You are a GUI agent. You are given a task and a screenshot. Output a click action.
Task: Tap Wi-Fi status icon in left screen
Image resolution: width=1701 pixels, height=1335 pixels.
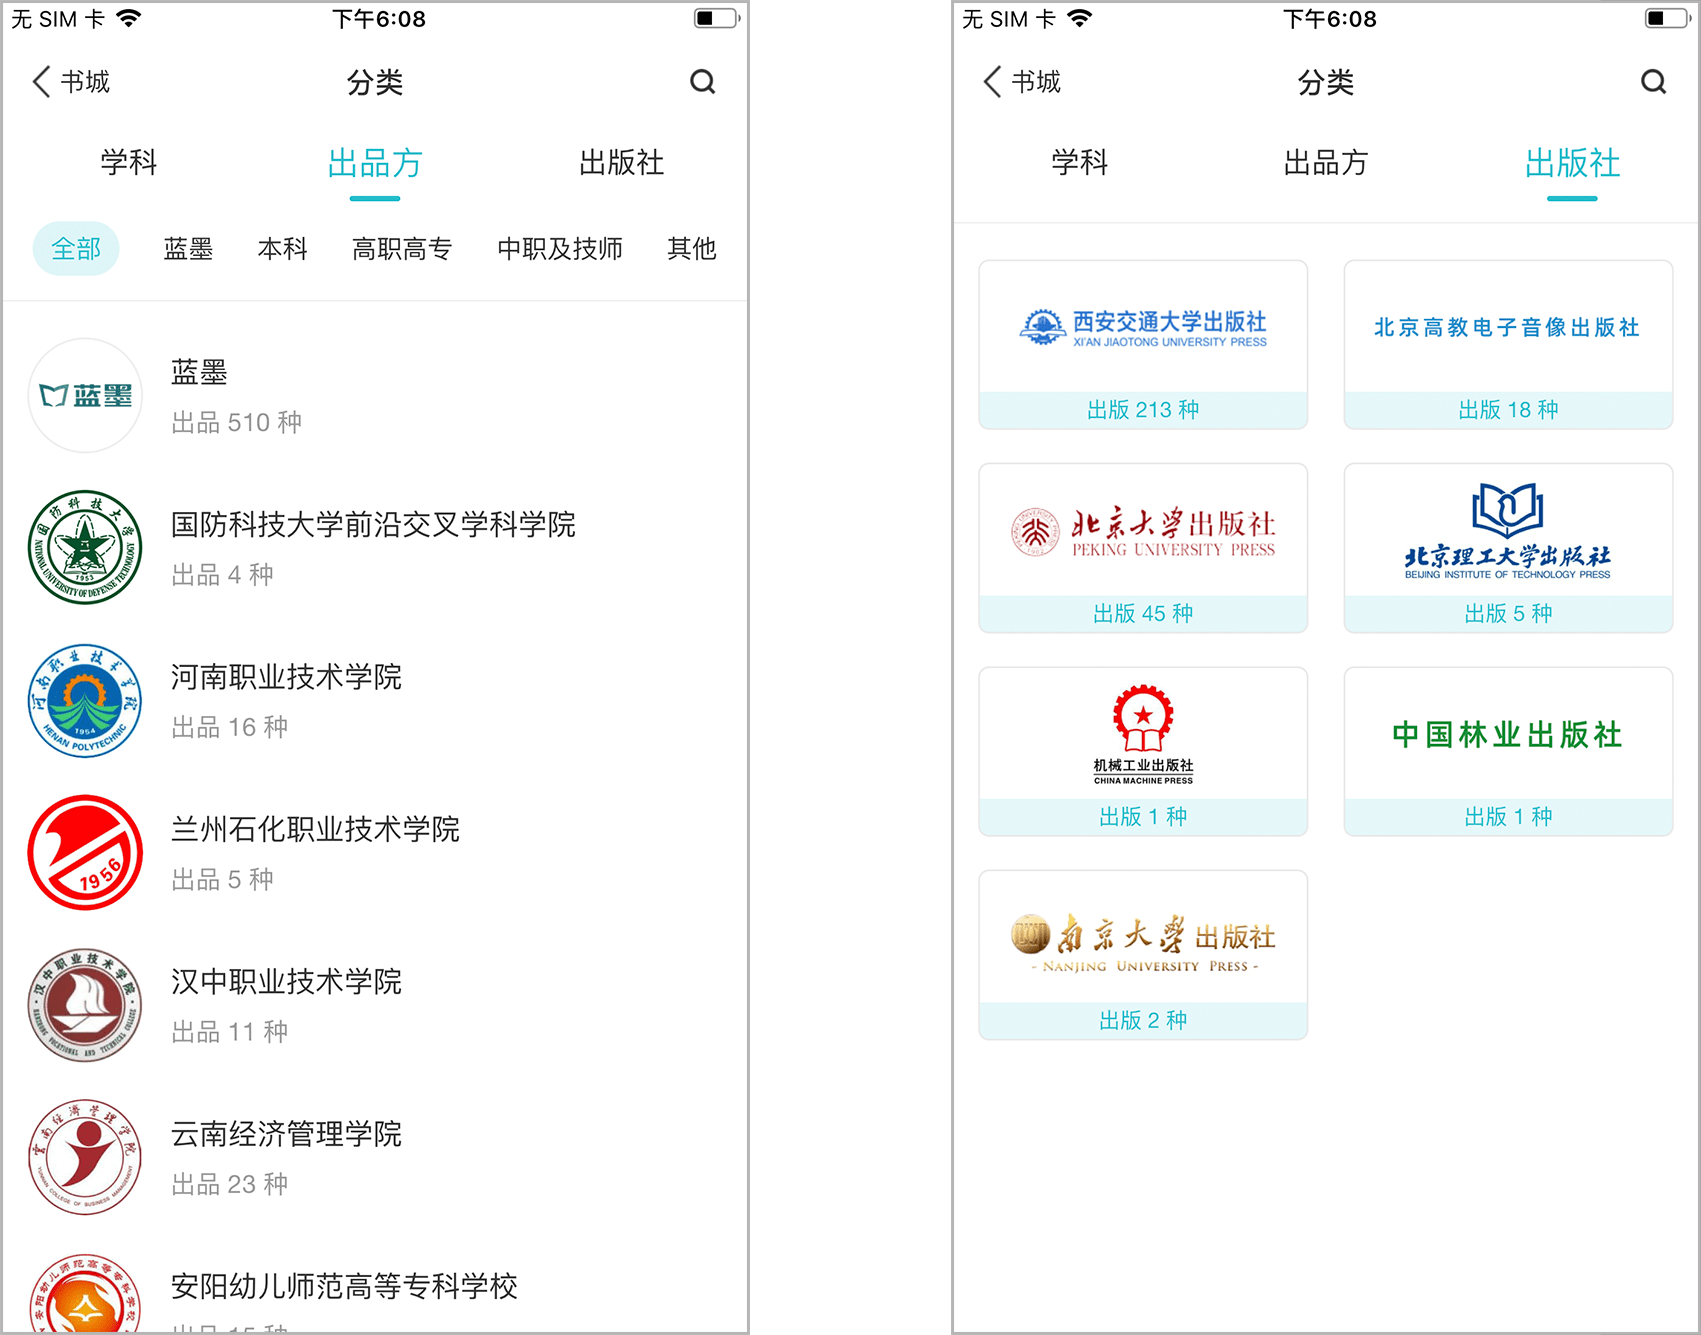(128, 18)
